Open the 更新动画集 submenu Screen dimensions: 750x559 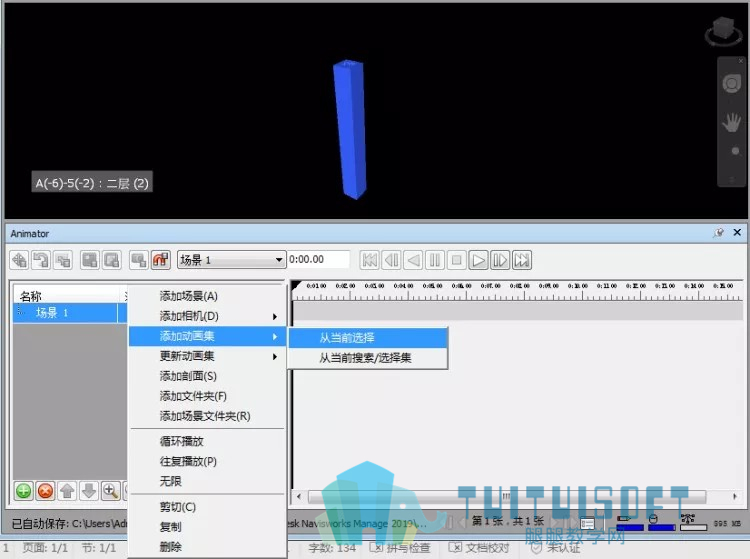(x=208, y=356)
